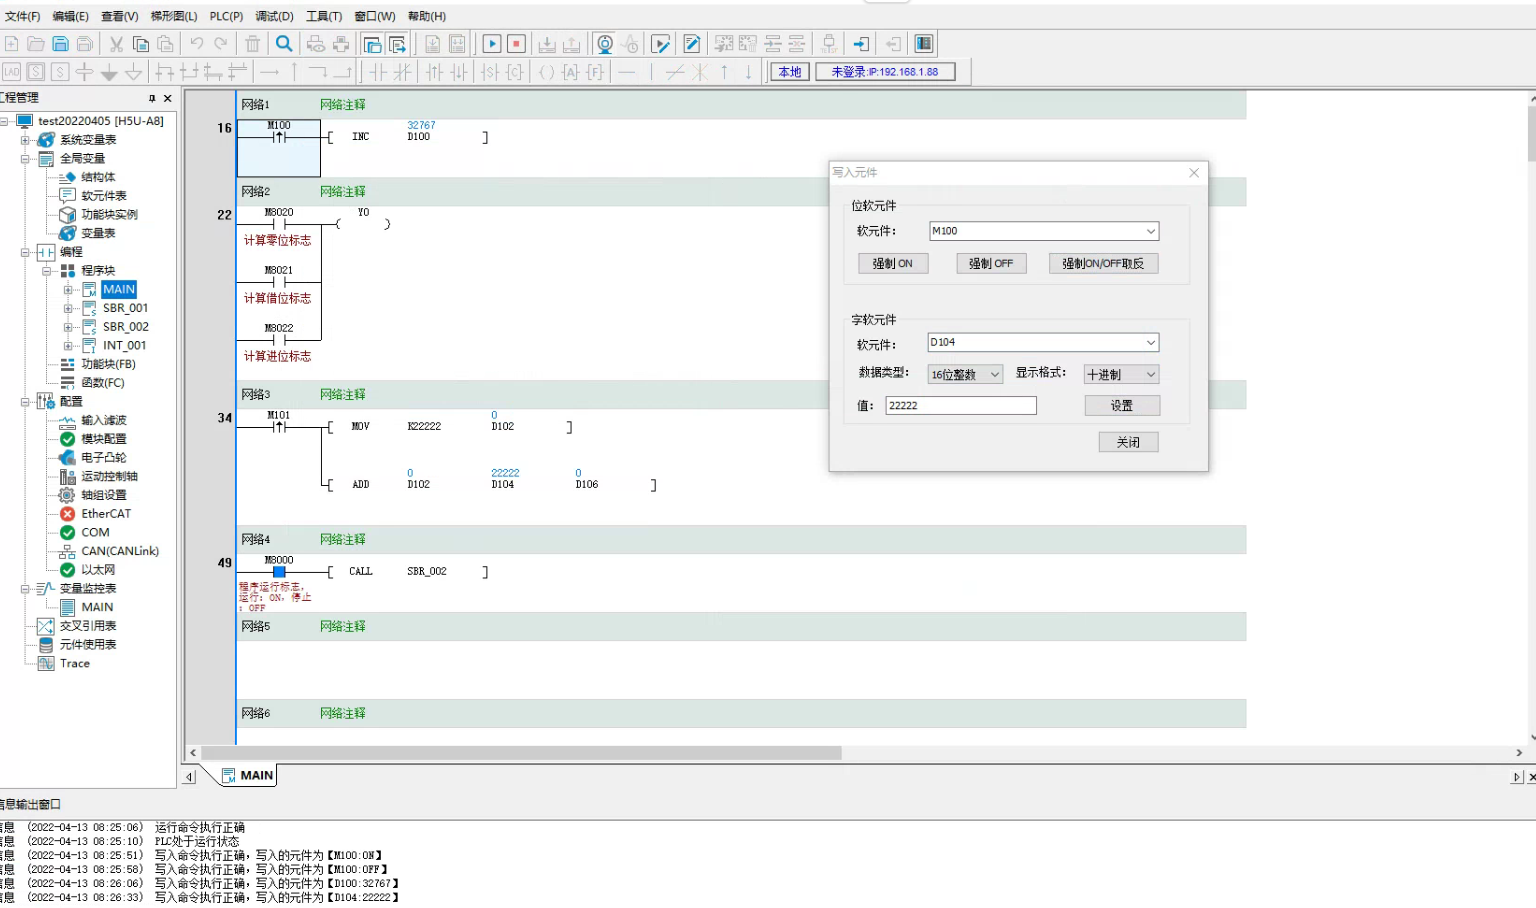Collapse the 编程 tree node
Image resolution: width=1536 pixels, height=908 pixels.
coord(25,252)
